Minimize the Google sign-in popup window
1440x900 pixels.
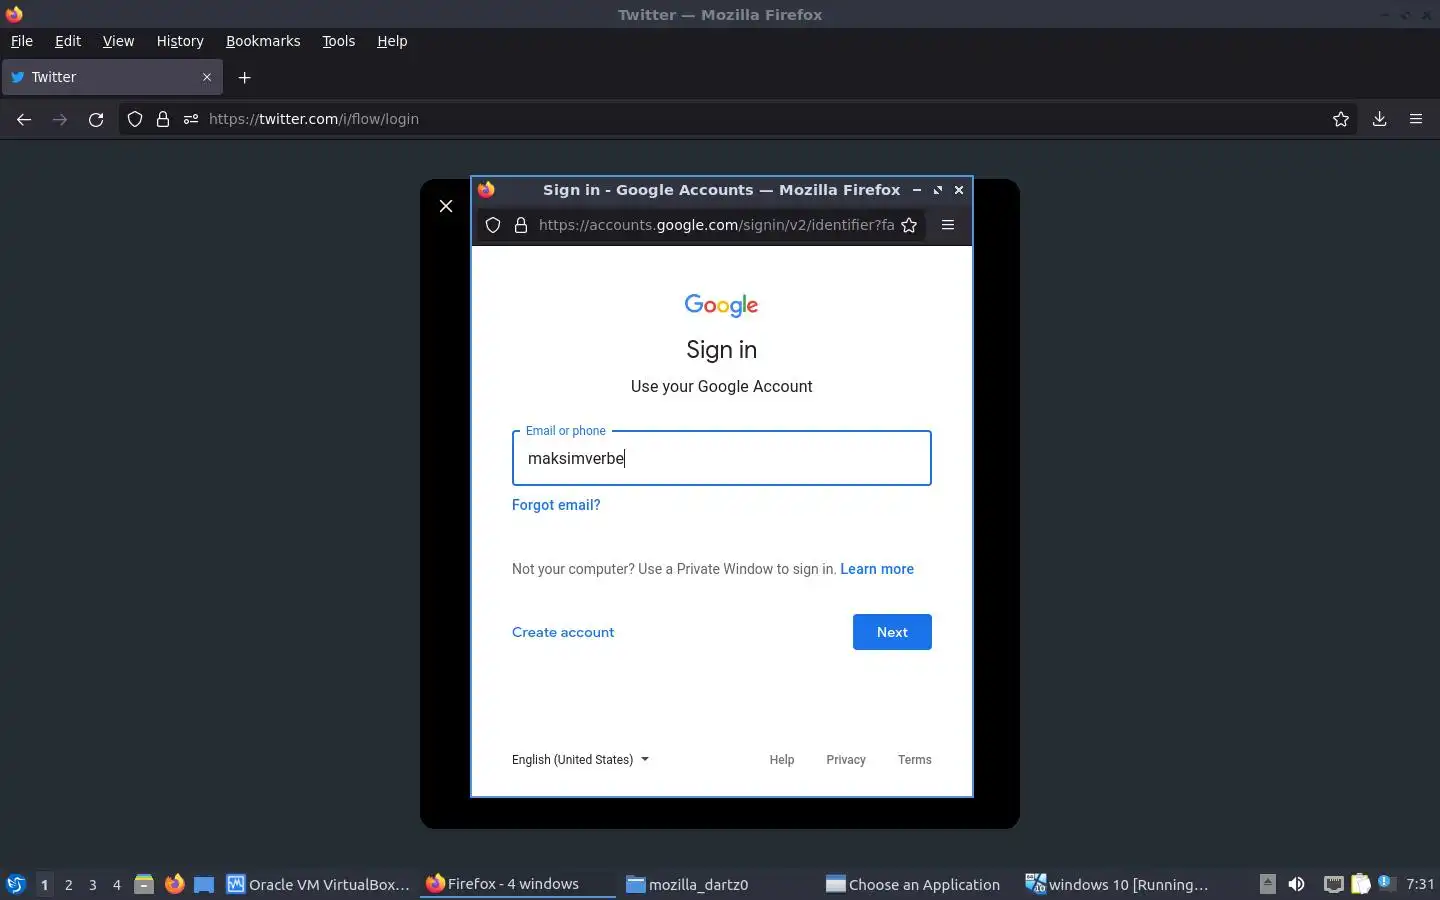pyautogui.click(x=916, y=190)
